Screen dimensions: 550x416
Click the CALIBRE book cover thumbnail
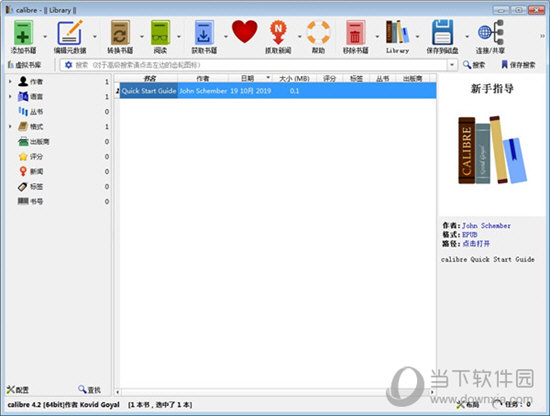(x=492, y=150)
